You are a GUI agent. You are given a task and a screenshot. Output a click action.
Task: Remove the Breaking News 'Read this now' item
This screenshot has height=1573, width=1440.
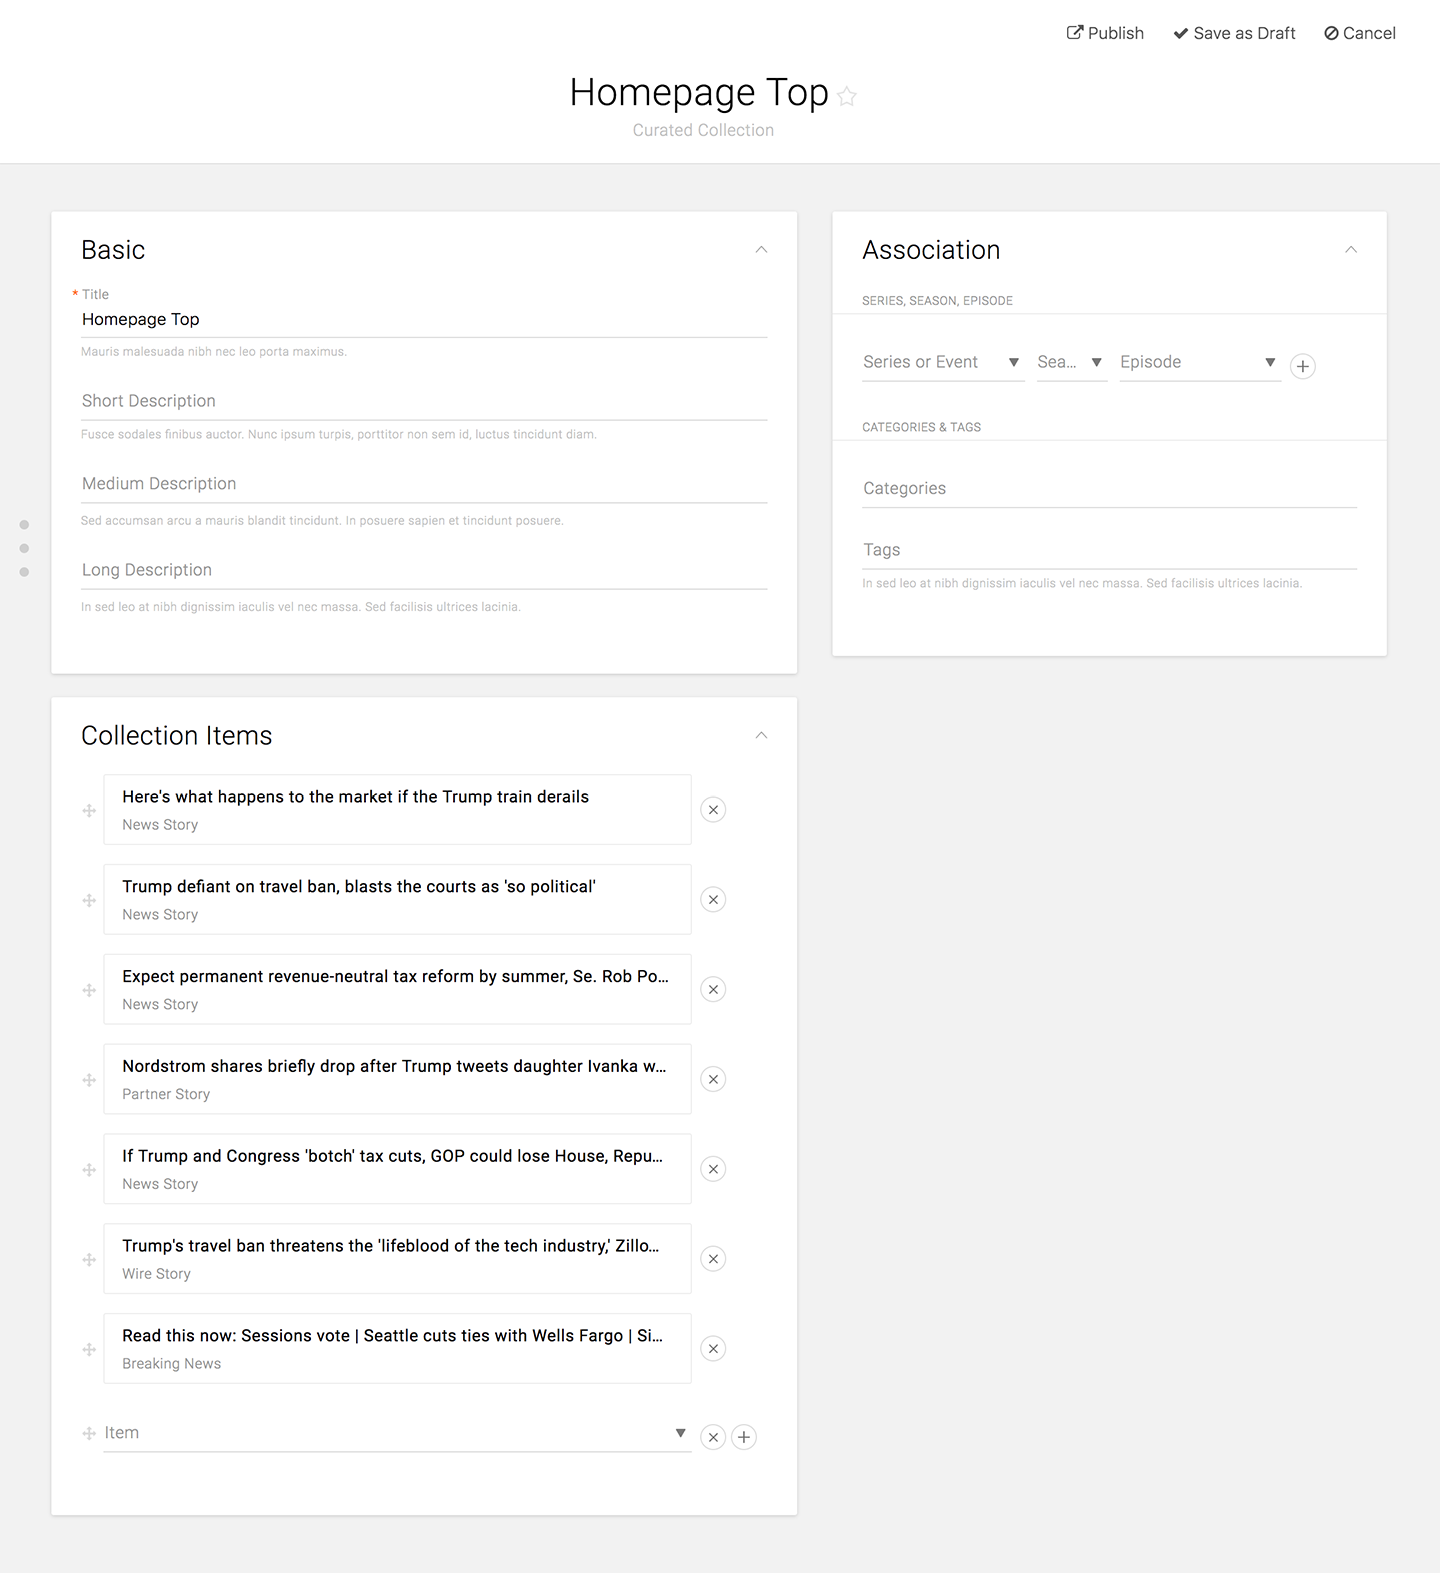(713, 1349)
